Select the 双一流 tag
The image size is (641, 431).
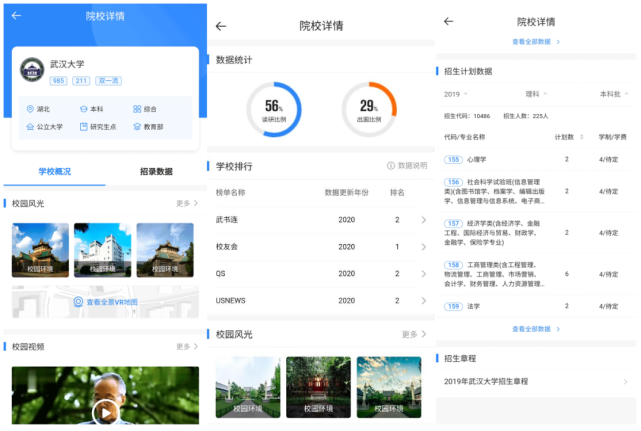pyautogui.click(x=108, y=81)
